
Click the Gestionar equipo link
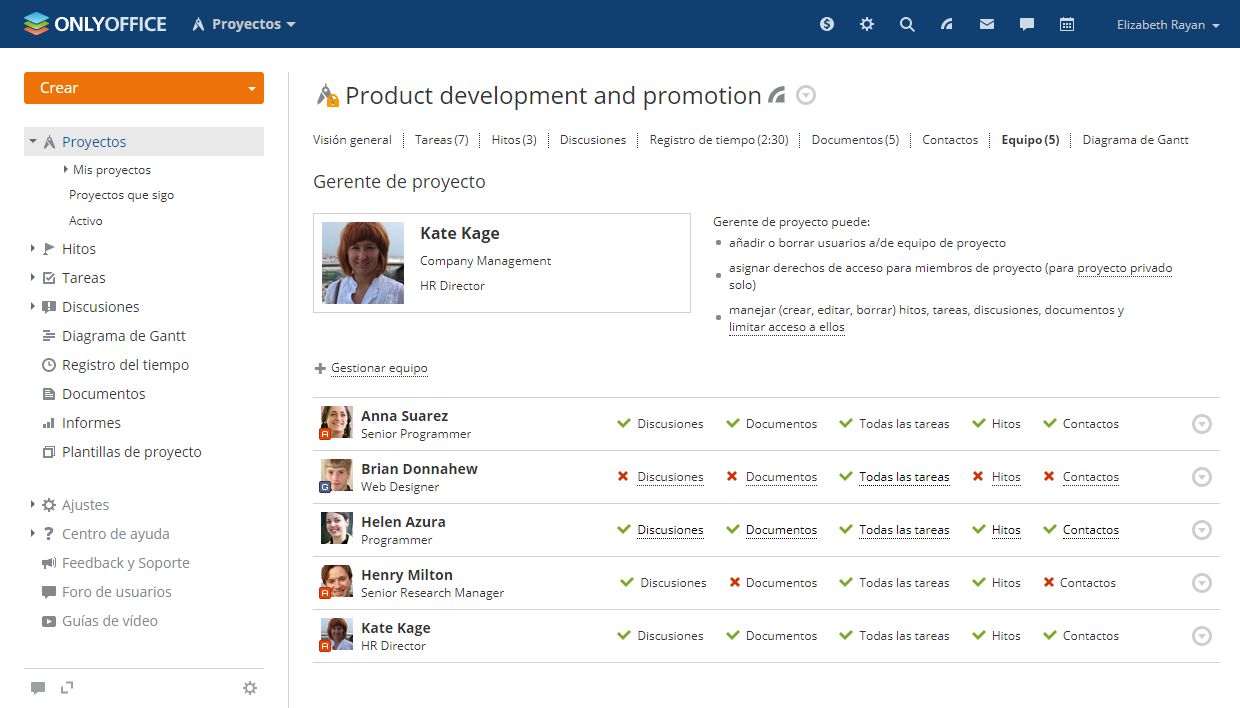click(x=379, y=368)
